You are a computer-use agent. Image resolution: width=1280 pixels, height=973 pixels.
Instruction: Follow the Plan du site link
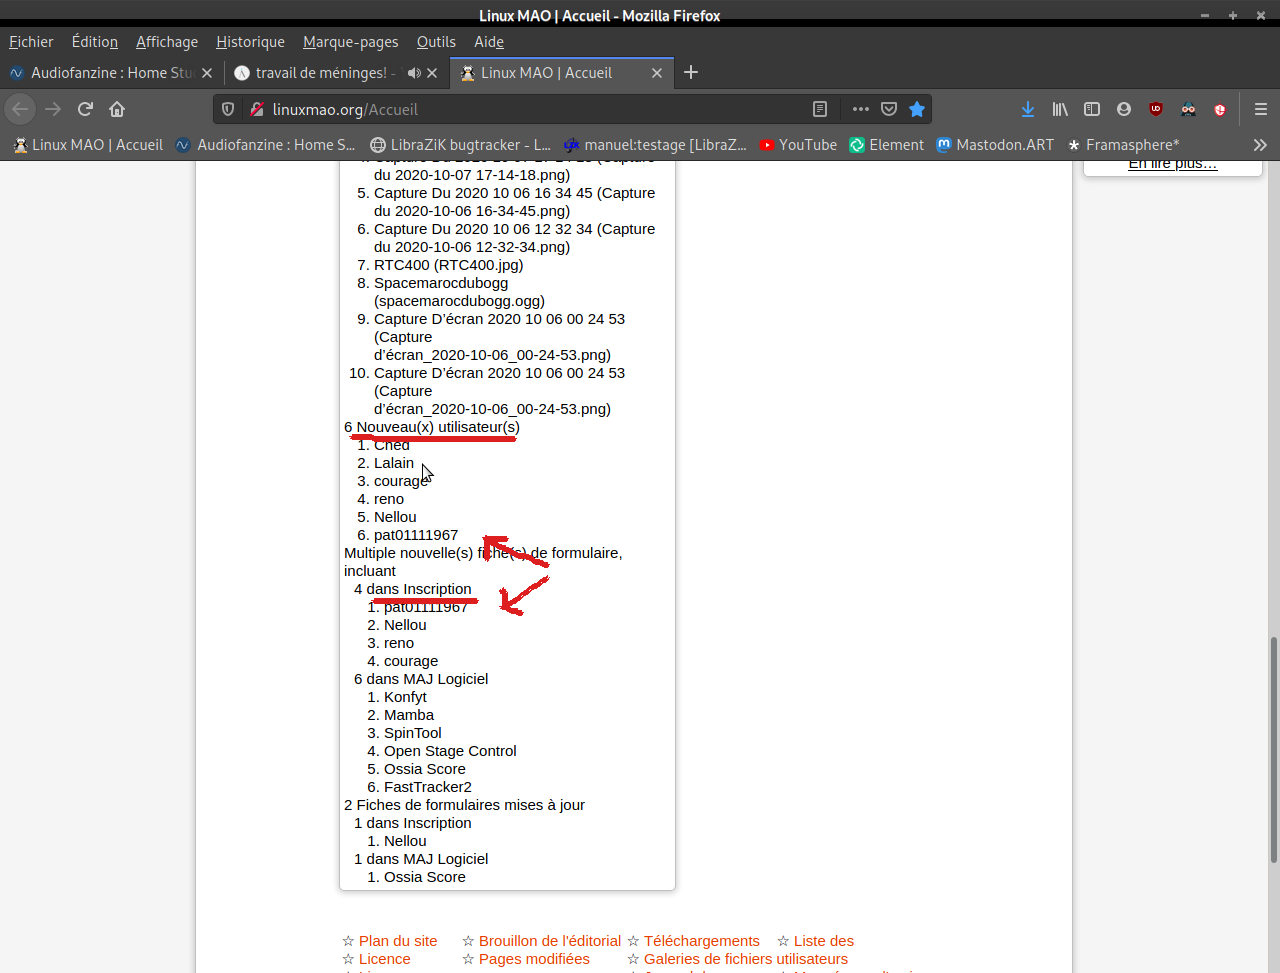[398, 941]
